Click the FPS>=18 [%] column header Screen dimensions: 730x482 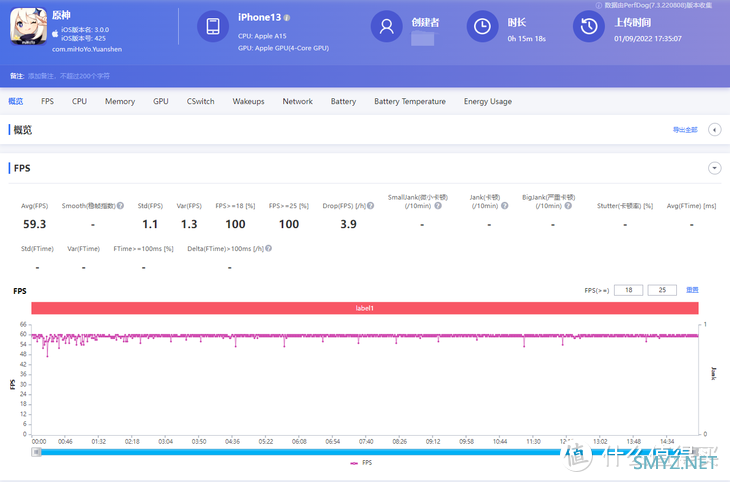tap(235, 206)
